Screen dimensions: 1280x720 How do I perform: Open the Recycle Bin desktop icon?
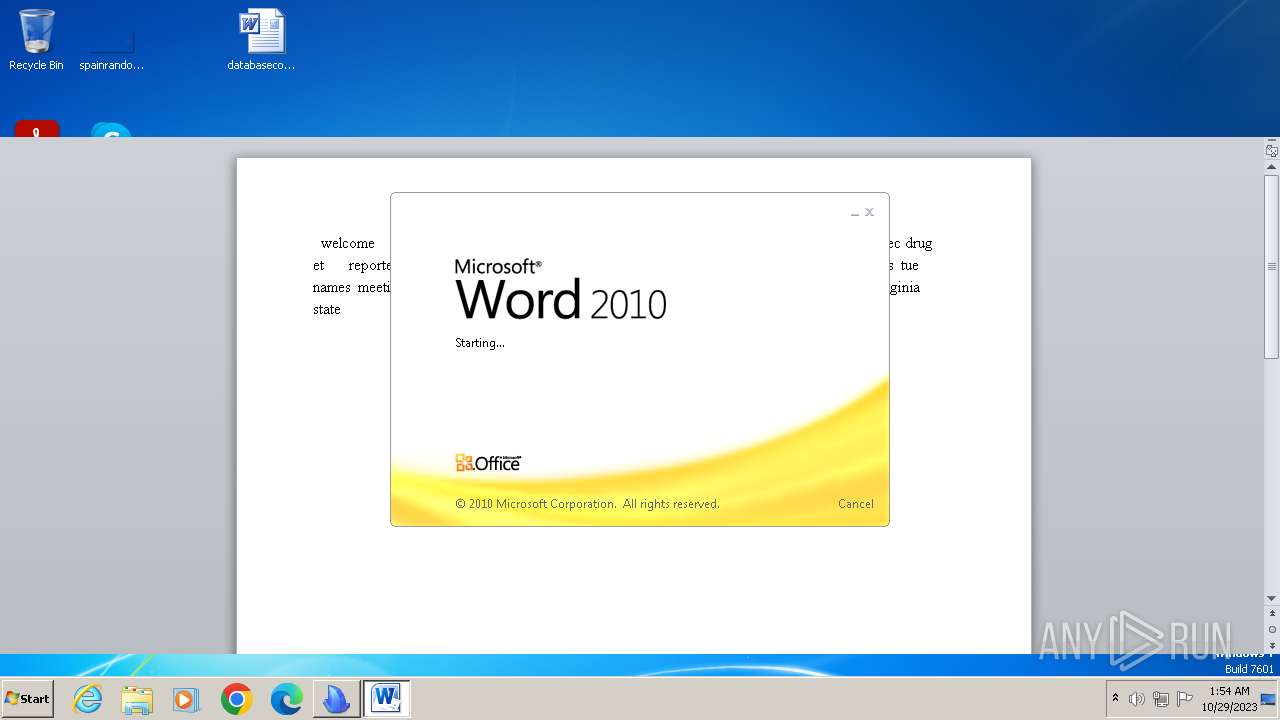coord(36,40)
